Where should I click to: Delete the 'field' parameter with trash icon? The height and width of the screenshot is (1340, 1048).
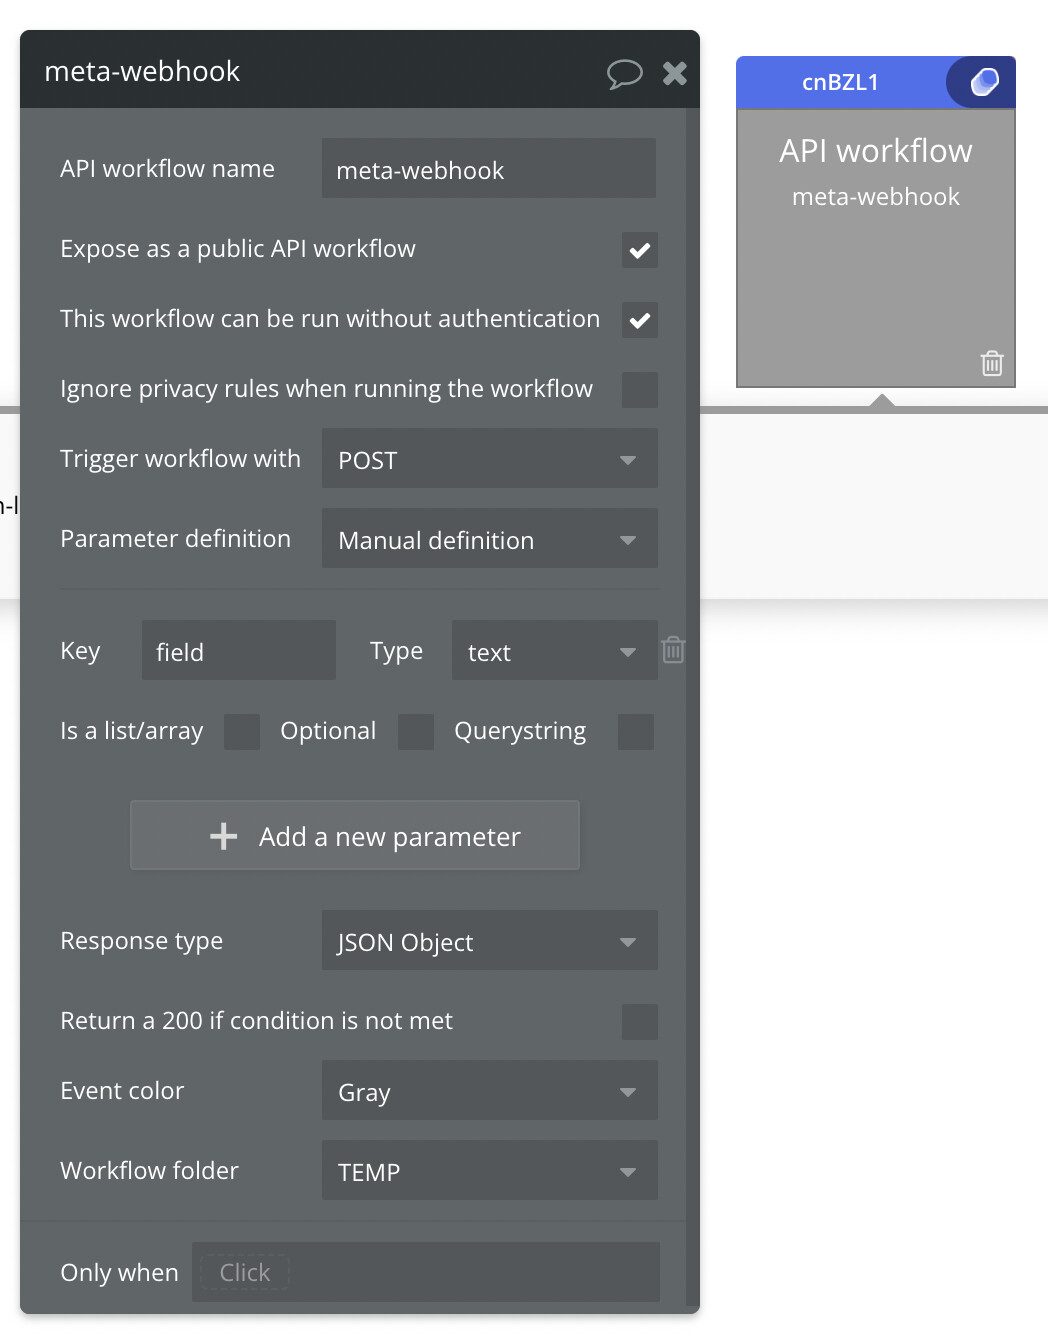674,650
